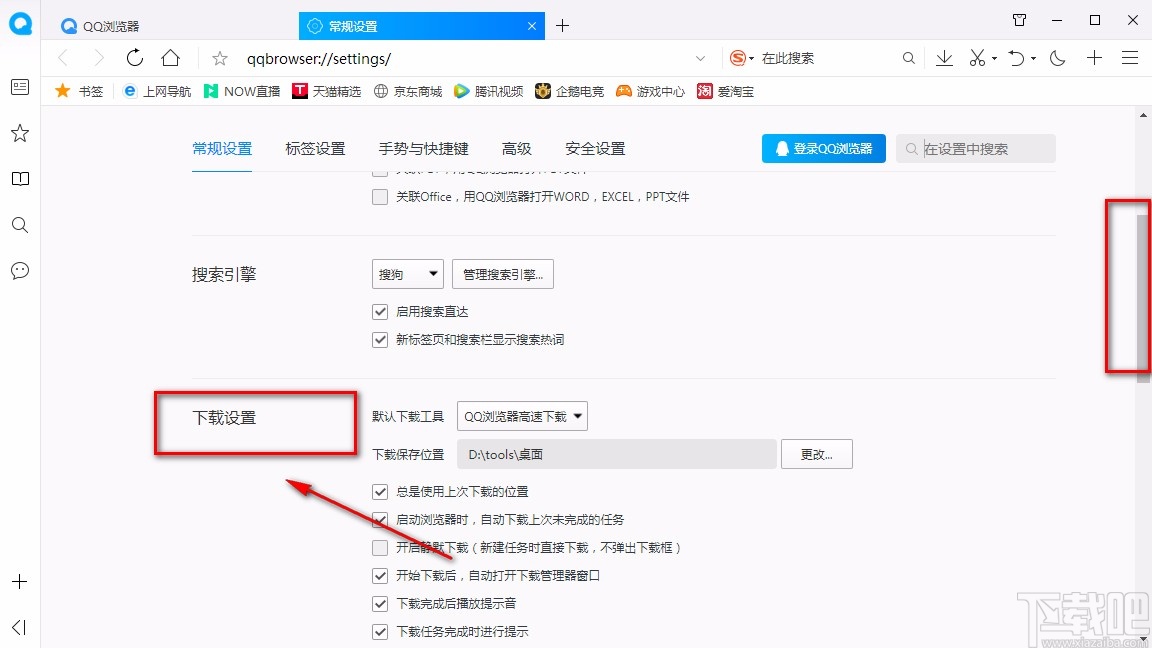Uncheck 启用搜索直达 option
The width and height of the screenshot is (1152, 648).
[380, 311]
